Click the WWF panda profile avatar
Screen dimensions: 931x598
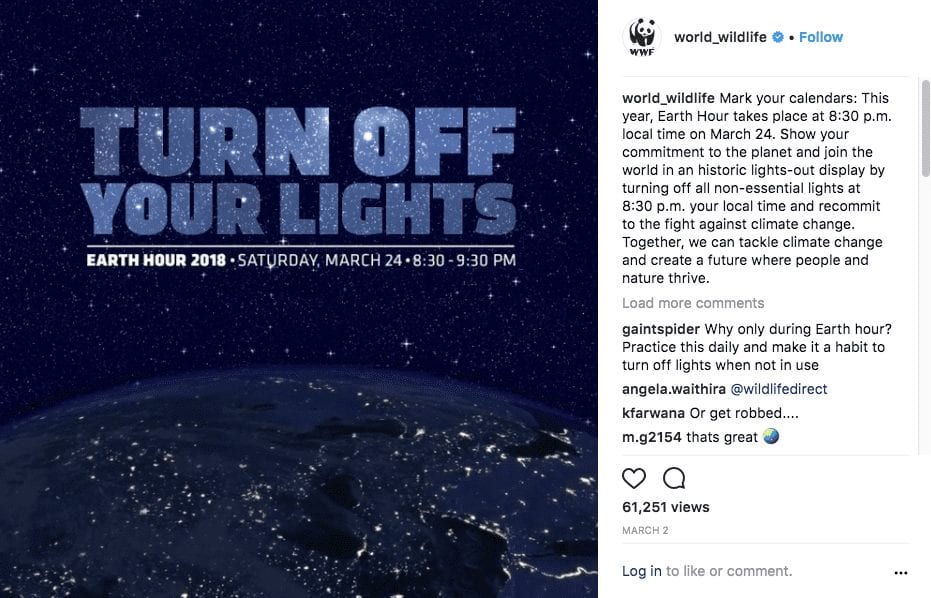pyautogui.click(x=642, y=37)
